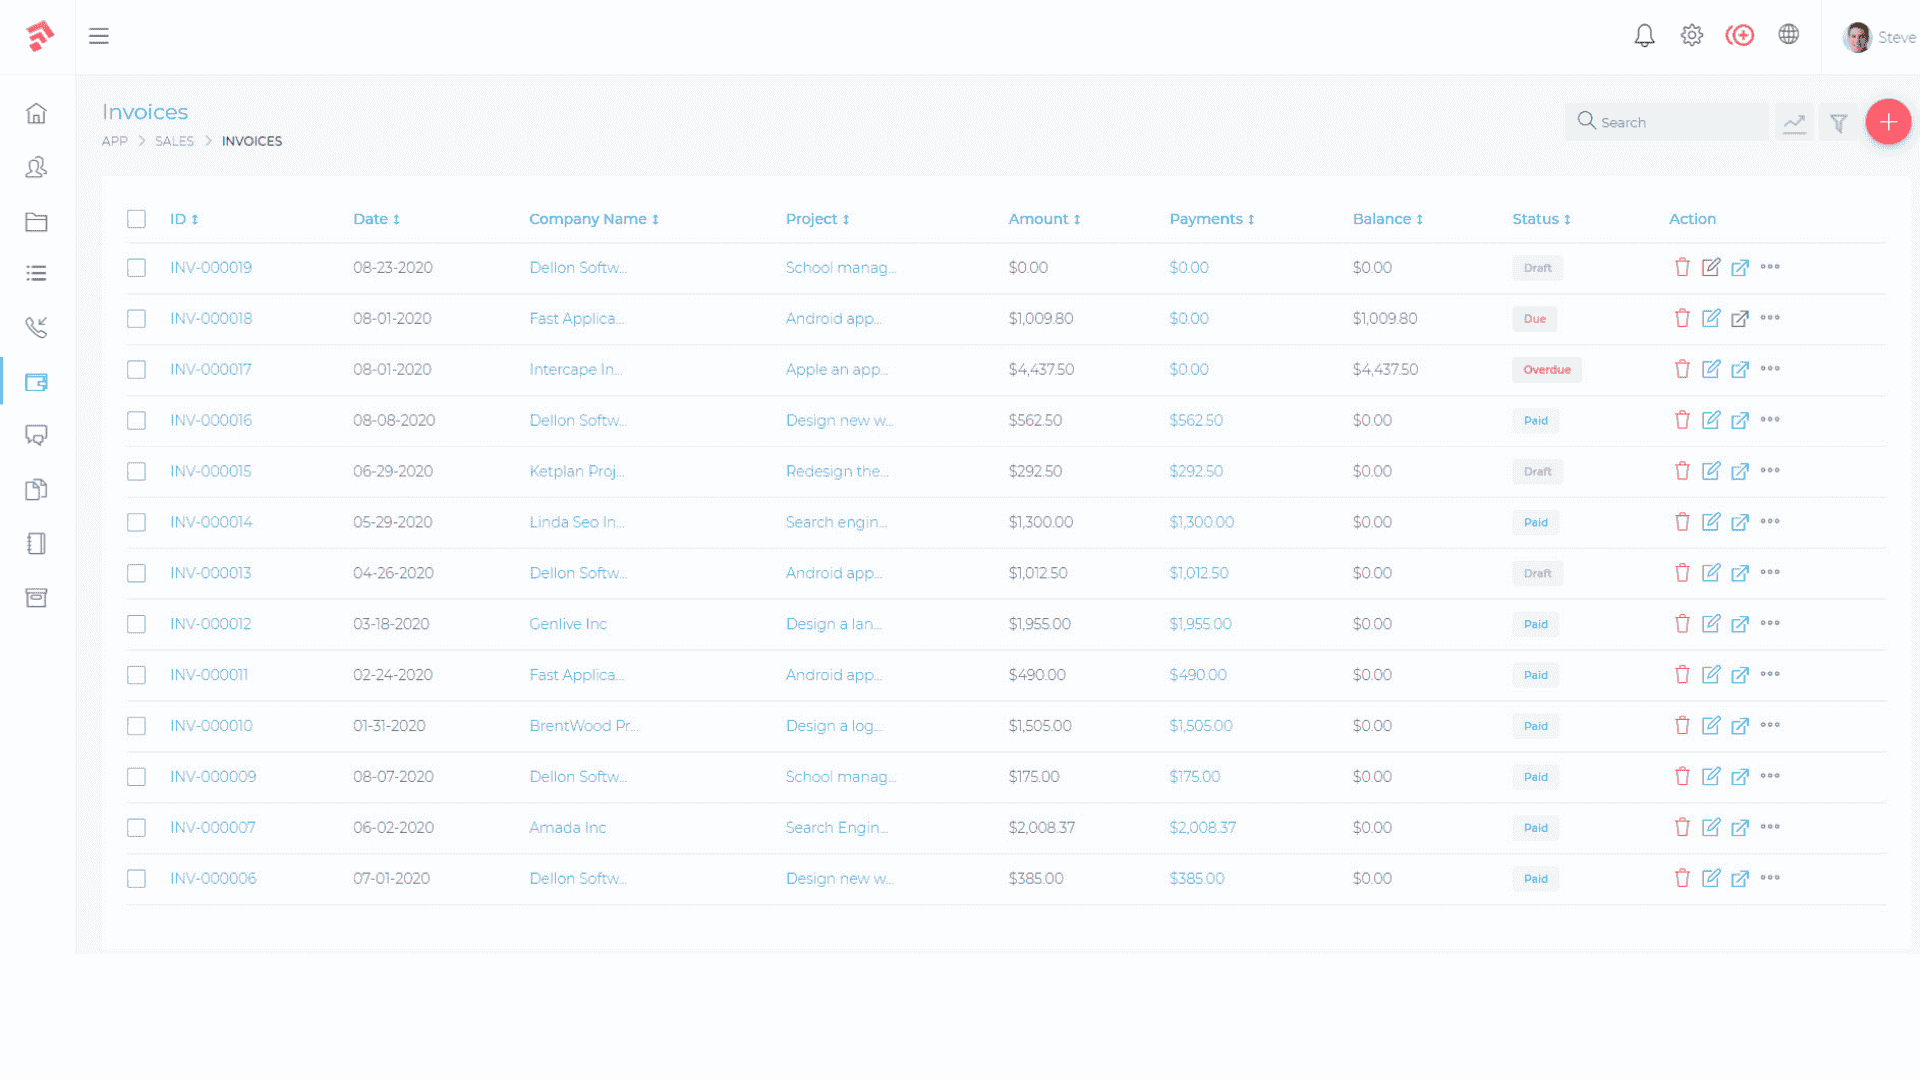
Task: Open the notebook sidebar icon
Action: [x=36, y=543]
